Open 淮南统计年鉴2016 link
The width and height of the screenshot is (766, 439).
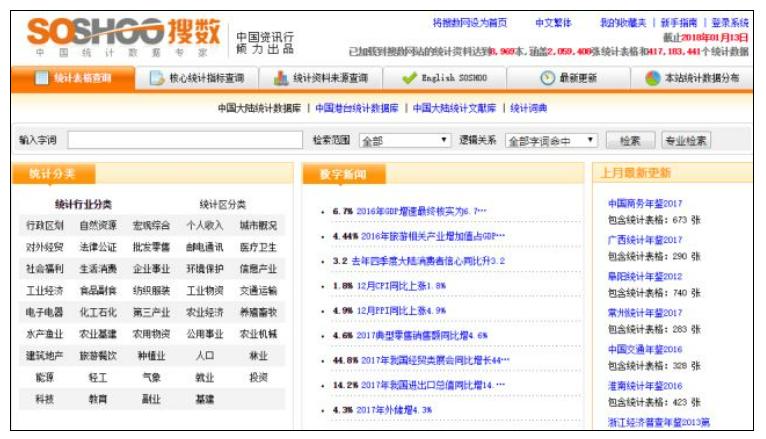click(x=645, y=386)
